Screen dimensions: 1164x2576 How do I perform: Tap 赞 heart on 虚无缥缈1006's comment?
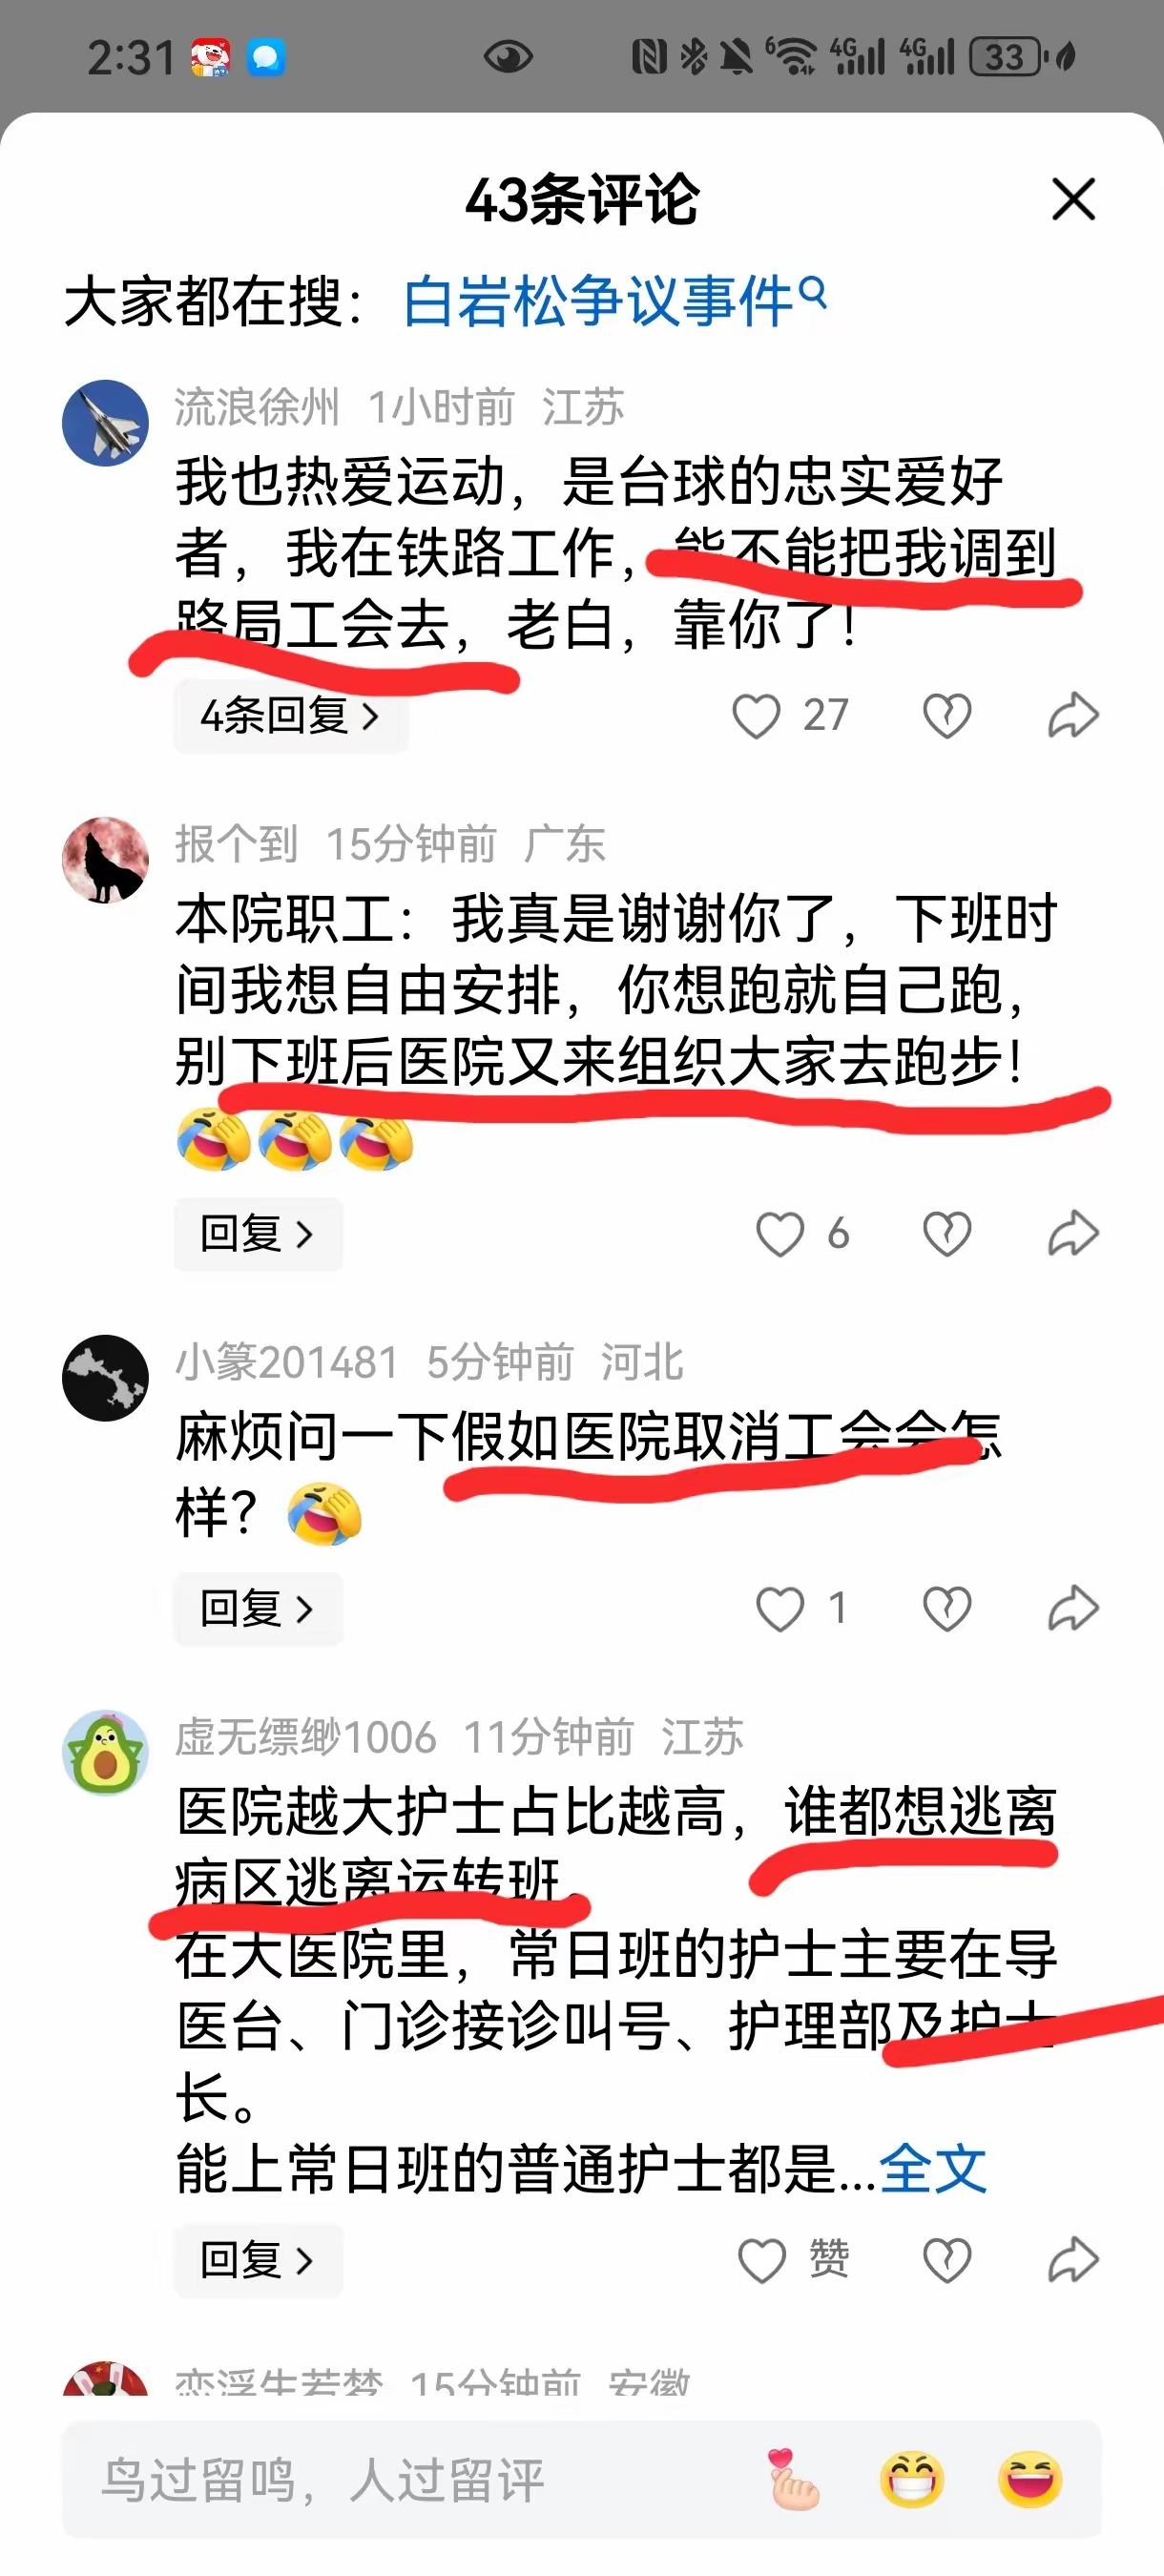[762, 2261]
